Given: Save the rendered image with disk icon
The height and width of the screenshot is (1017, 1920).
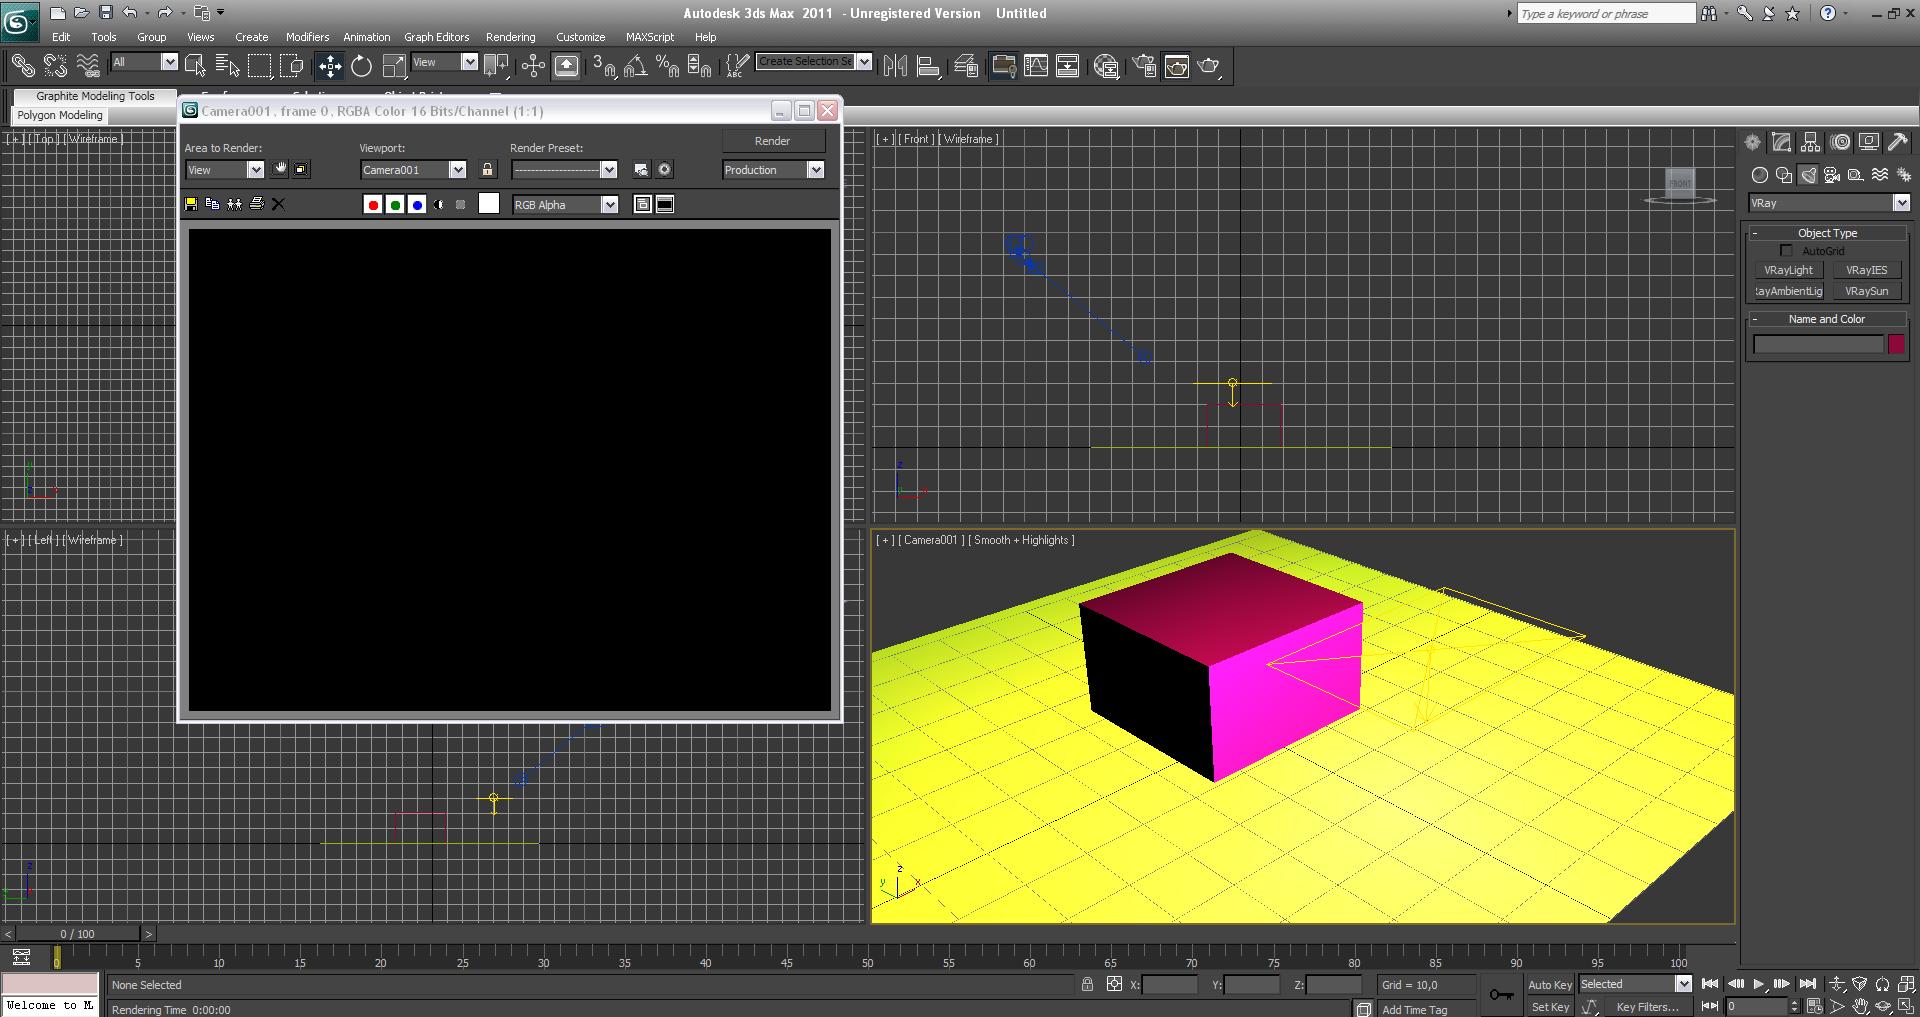Looking at the screenshot, I should coord(191,204).
